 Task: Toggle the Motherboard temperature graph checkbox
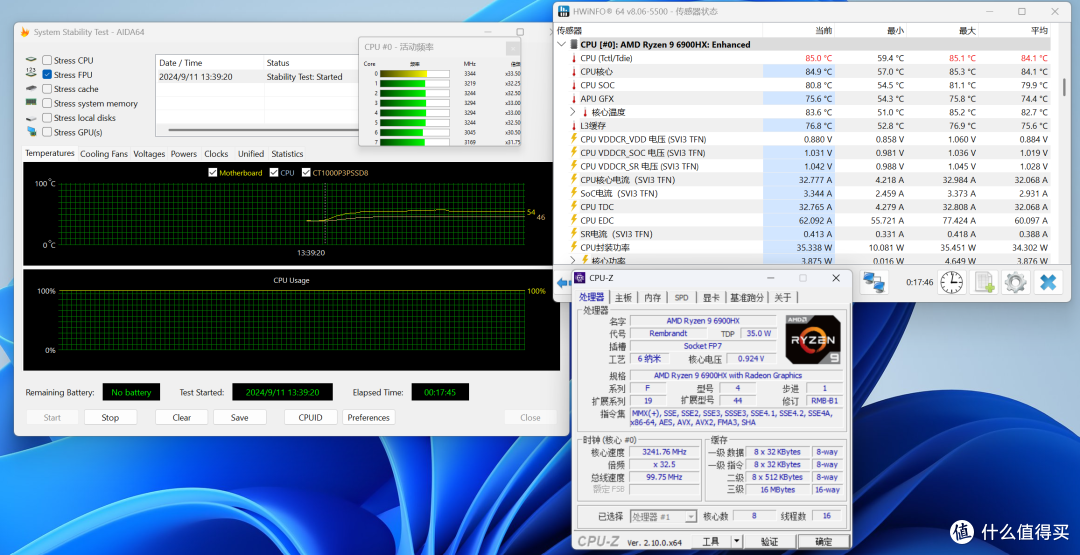coord(213,173)
